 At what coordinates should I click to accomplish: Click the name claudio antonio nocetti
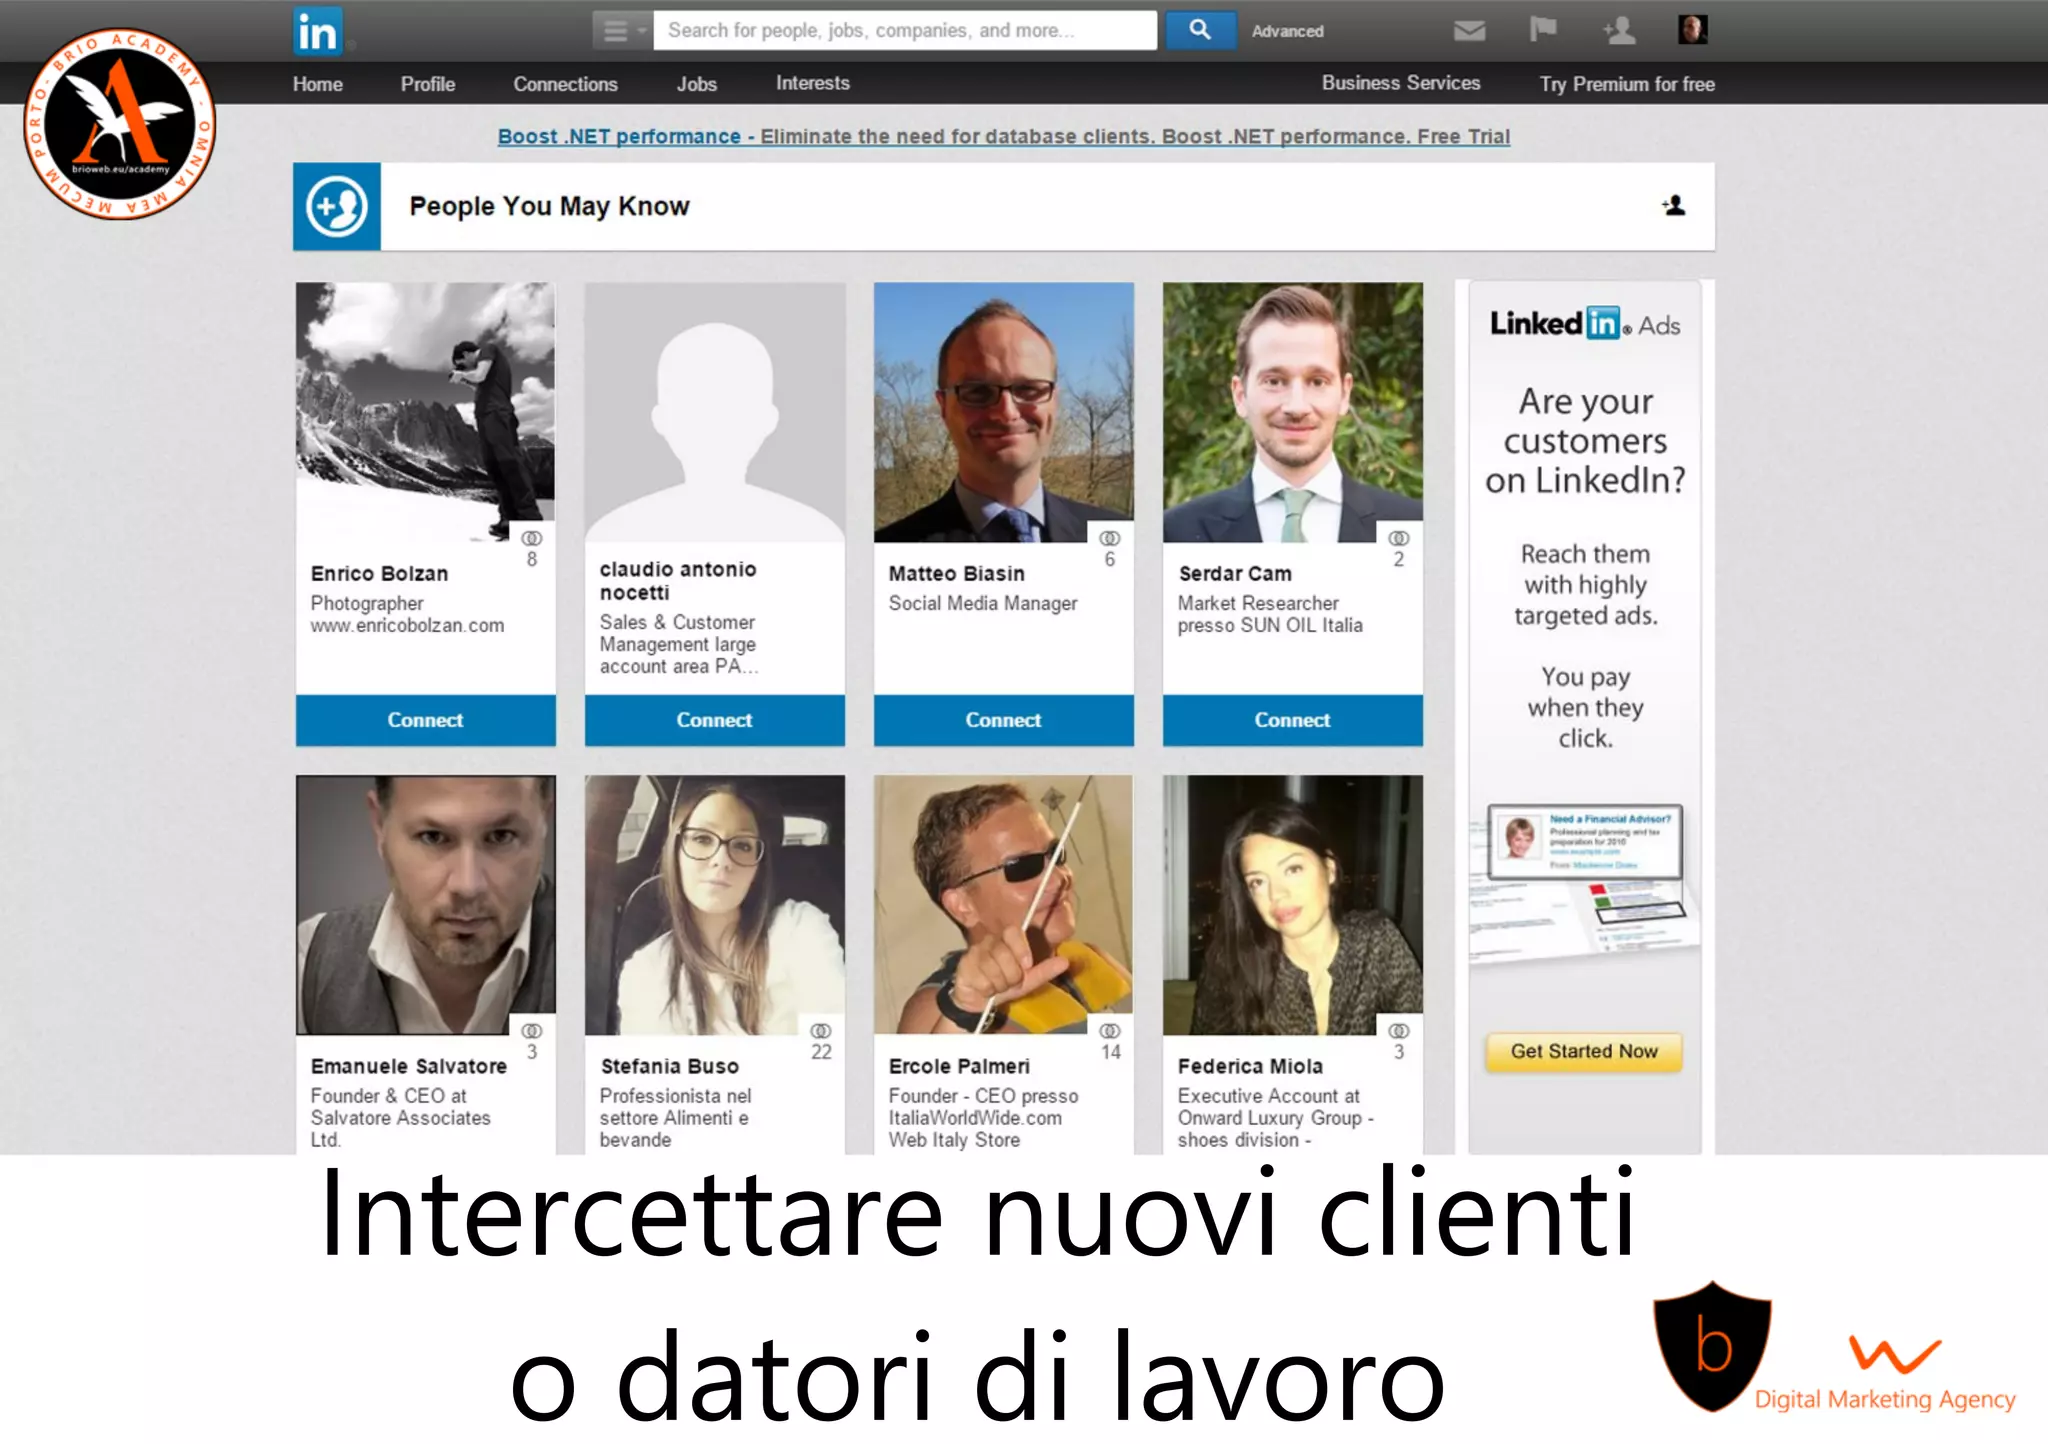678,581
